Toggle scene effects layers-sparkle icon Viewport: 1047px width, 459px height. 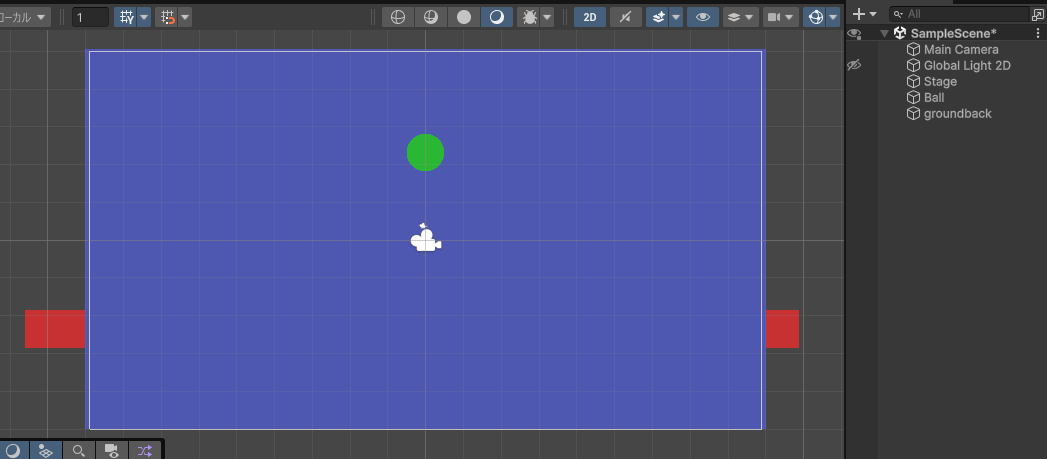tap(658, 17)
